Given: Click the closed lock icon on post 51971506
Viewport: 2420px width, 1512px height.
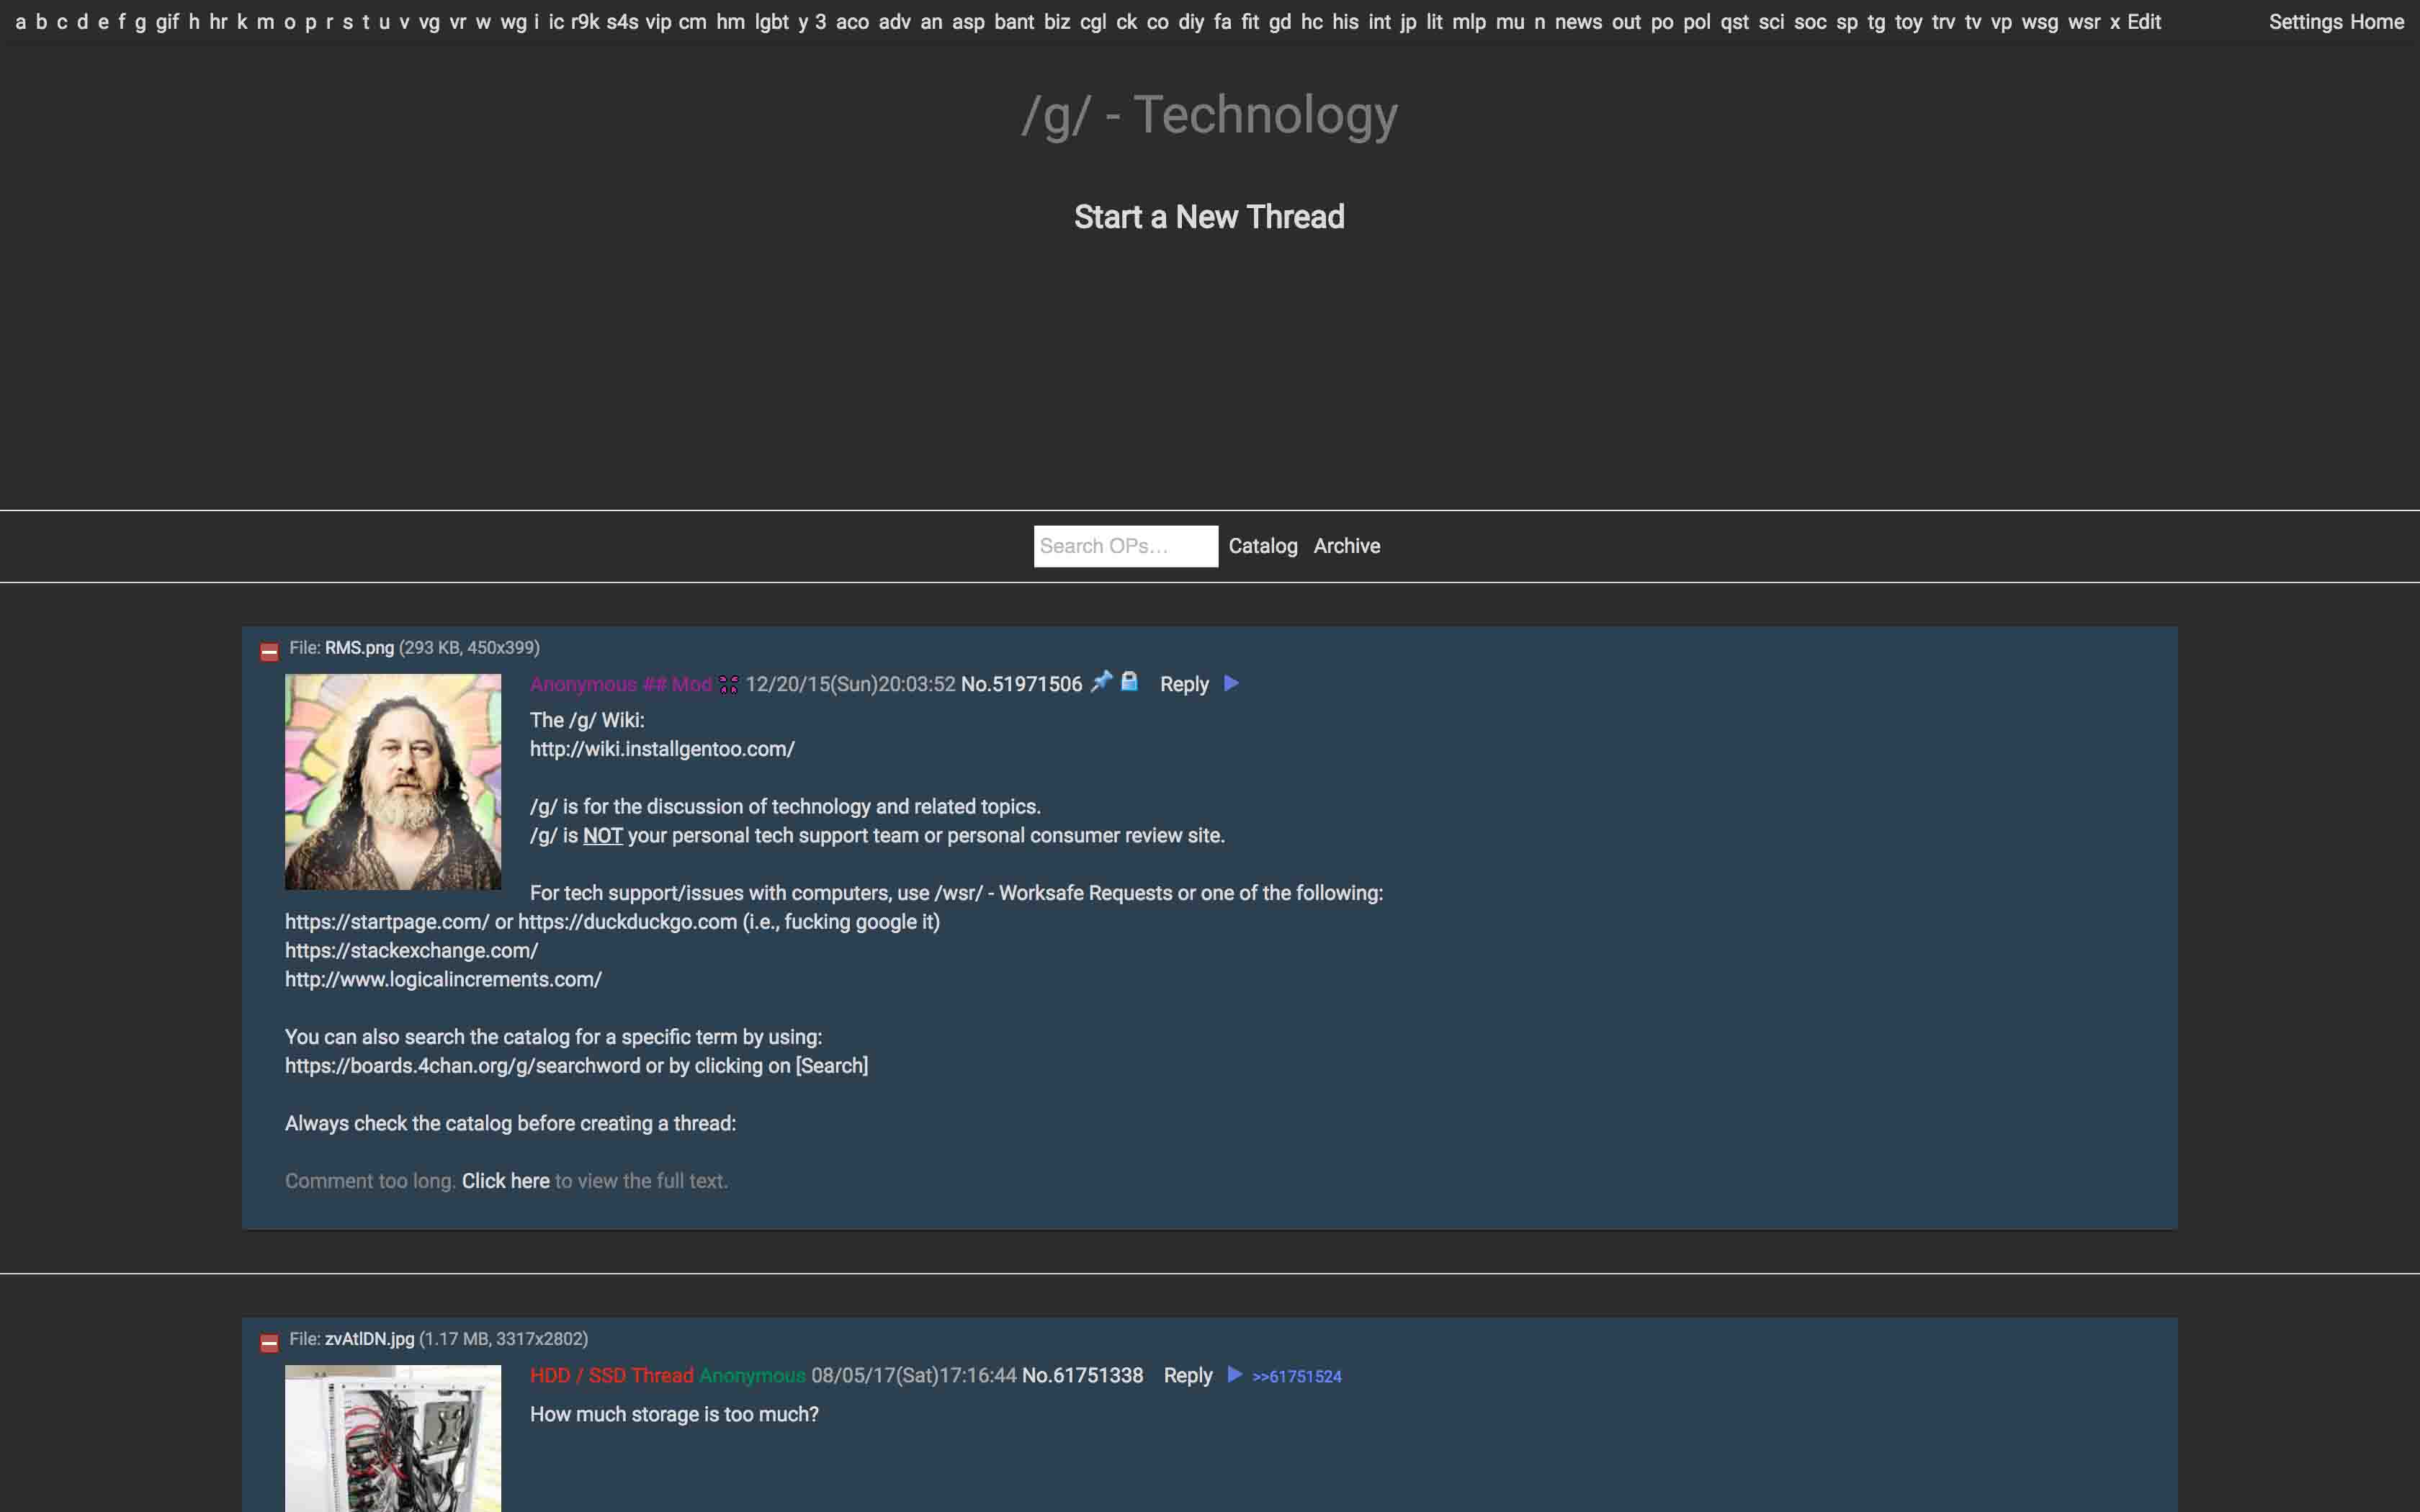Looking at the screenshot, I should (x=1129, y=682).
